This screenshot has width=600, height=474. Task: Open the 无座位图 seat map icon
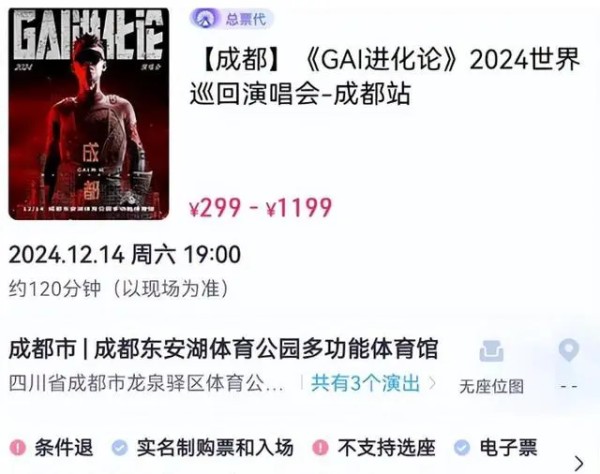(x=491, y=351)
